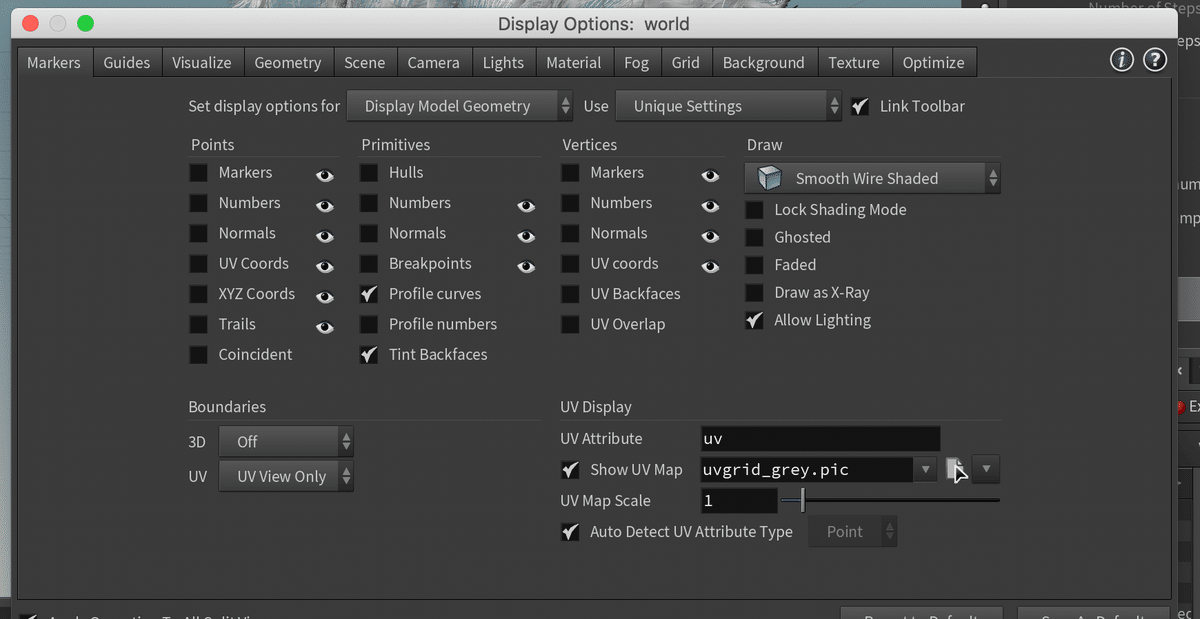Disable the Show UV Map checkbox

pos(571,470)
